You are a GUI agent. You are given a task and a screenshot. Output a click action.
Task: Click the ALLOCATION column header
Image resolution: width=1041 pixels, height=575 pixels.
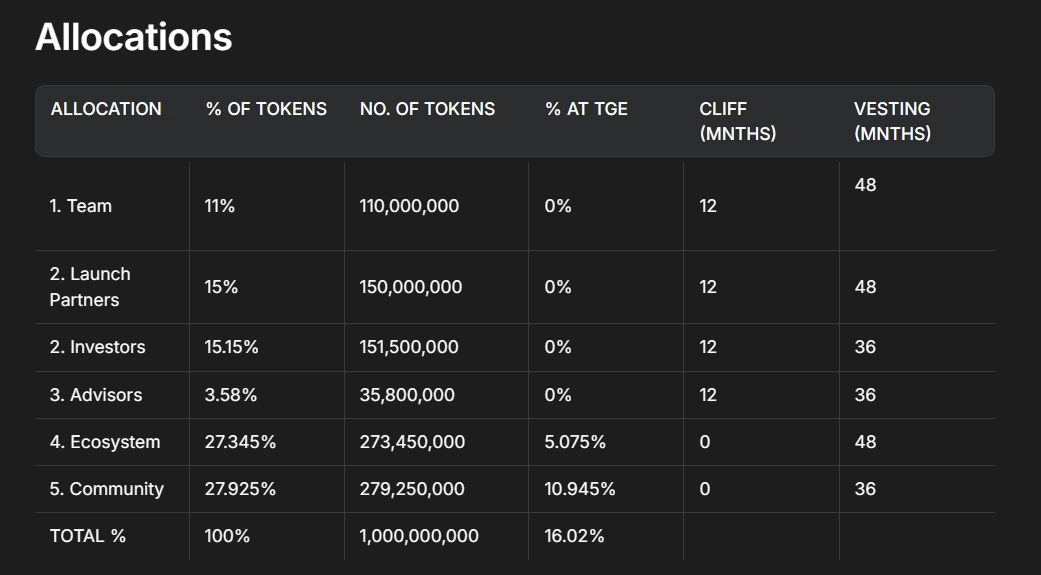point(106,109)
